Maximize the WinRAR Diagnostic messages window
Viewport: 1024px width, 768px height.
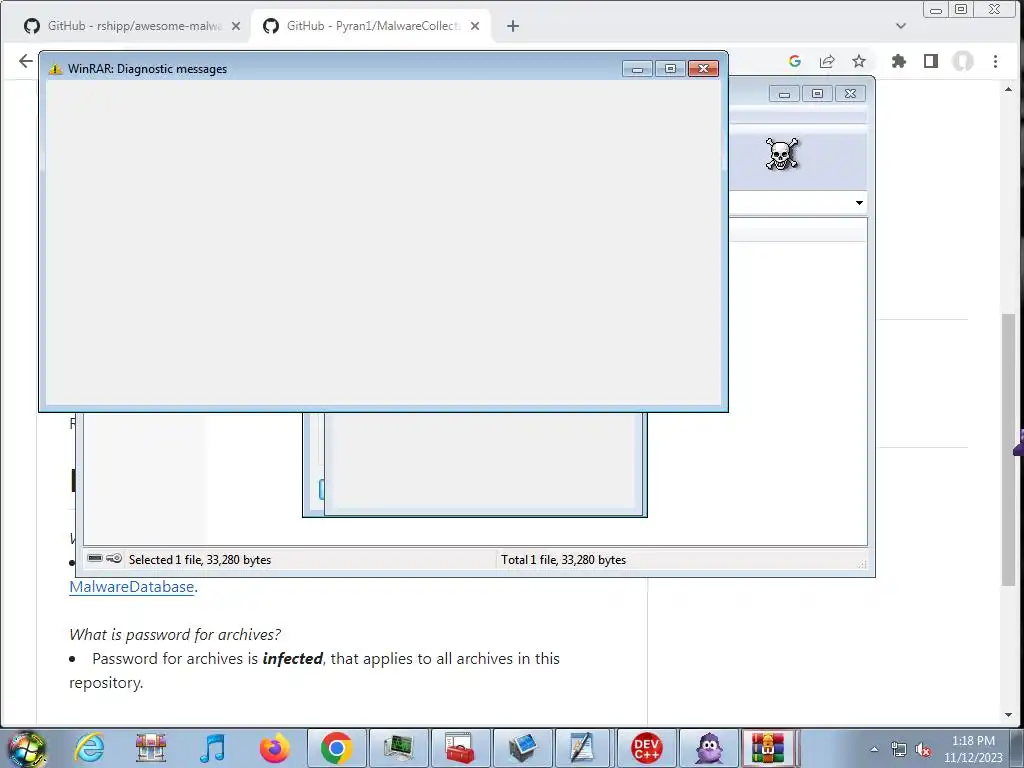pos(670,69)
